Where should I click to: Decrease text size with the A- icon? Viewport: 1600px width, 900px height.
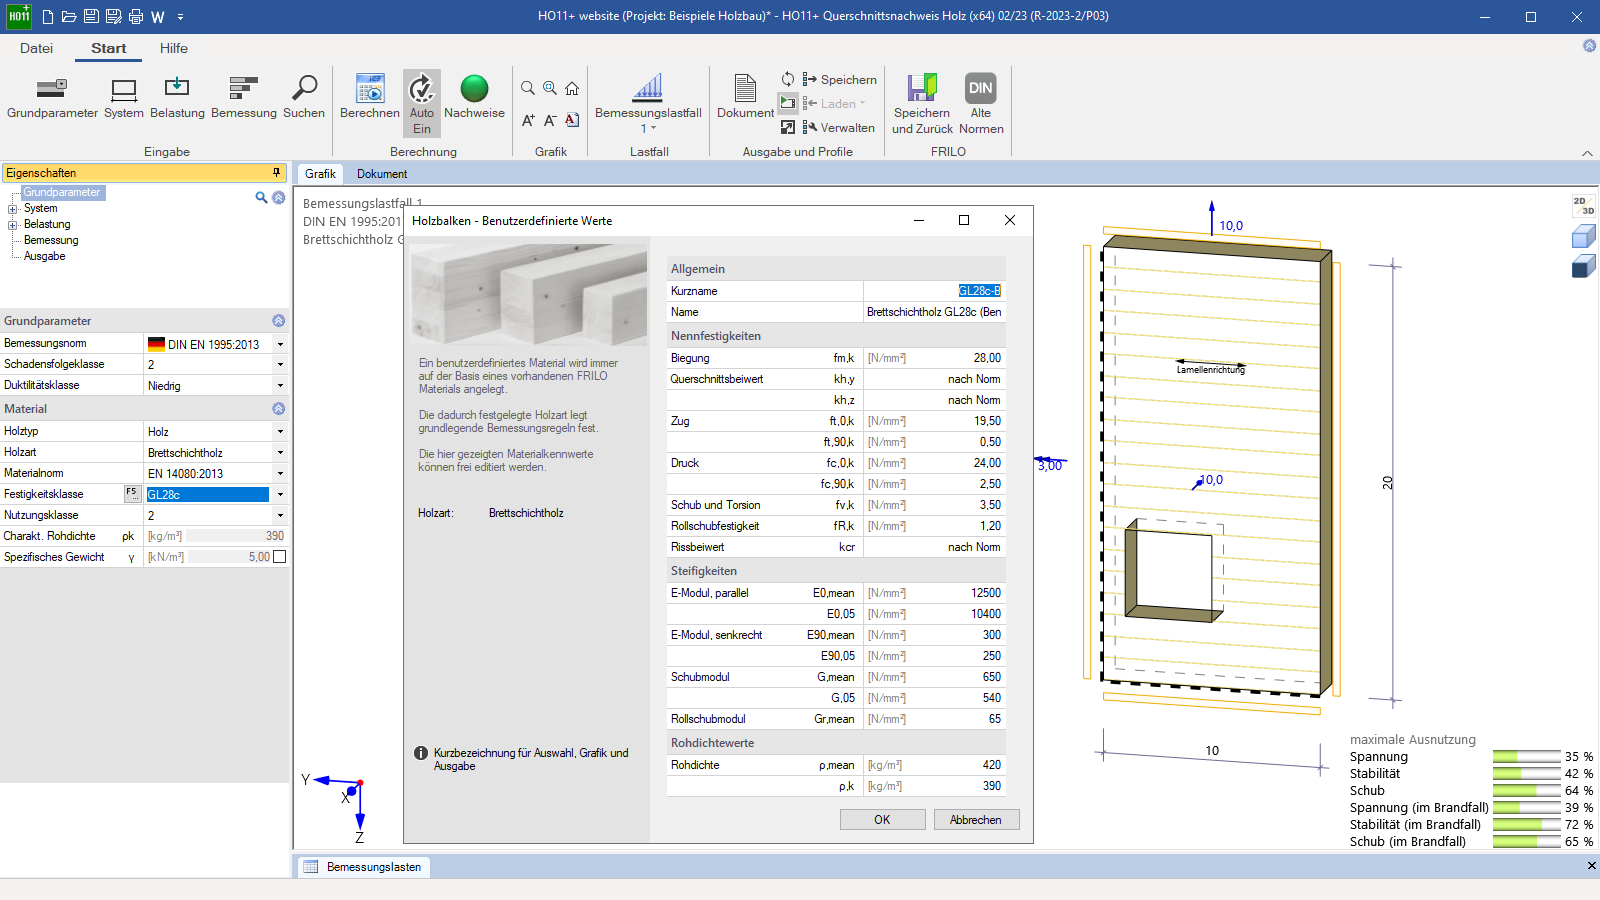pos(550,120)
